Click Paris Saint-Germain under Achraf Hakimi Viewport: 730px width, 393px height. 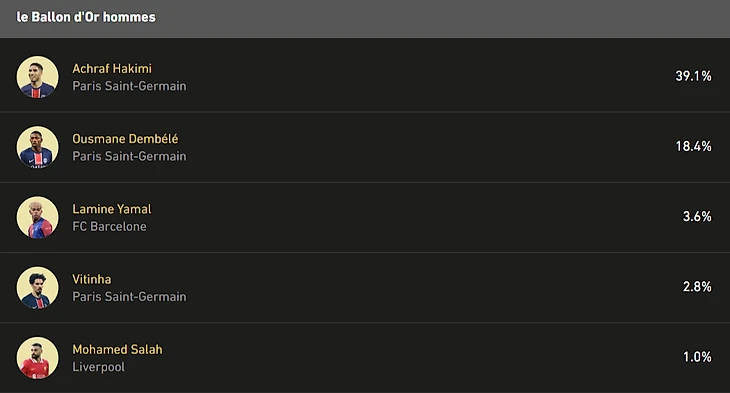tap(129, 86)
